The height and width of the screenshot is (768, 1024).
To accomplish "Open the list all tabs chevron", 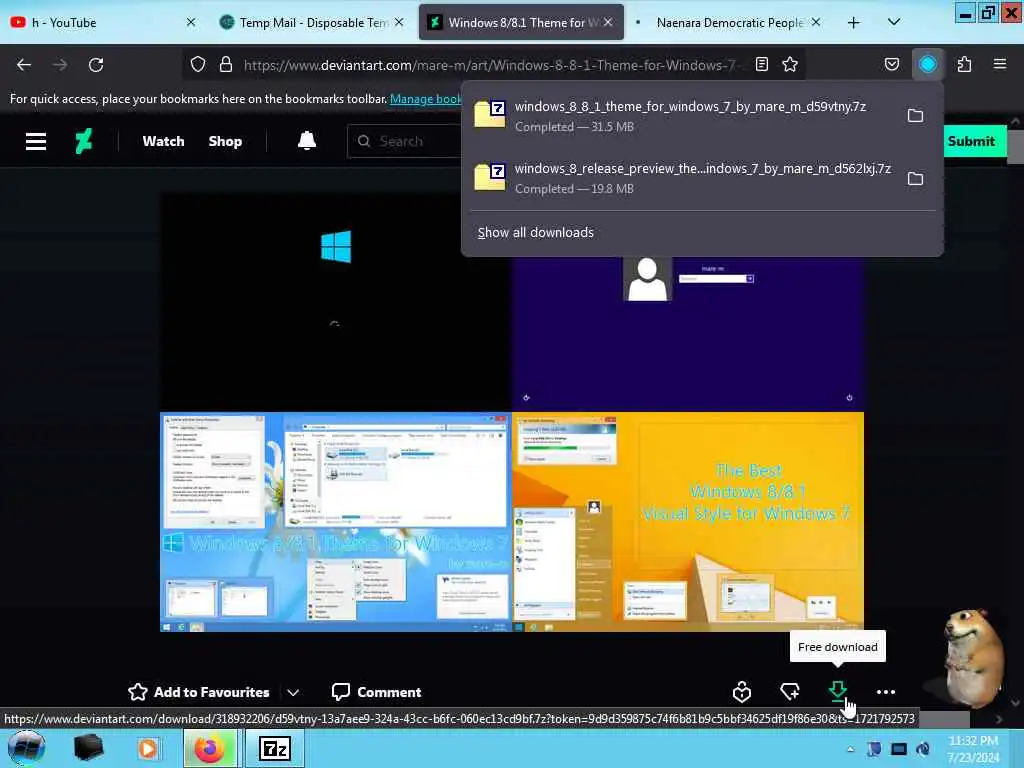I will point(894,22).
